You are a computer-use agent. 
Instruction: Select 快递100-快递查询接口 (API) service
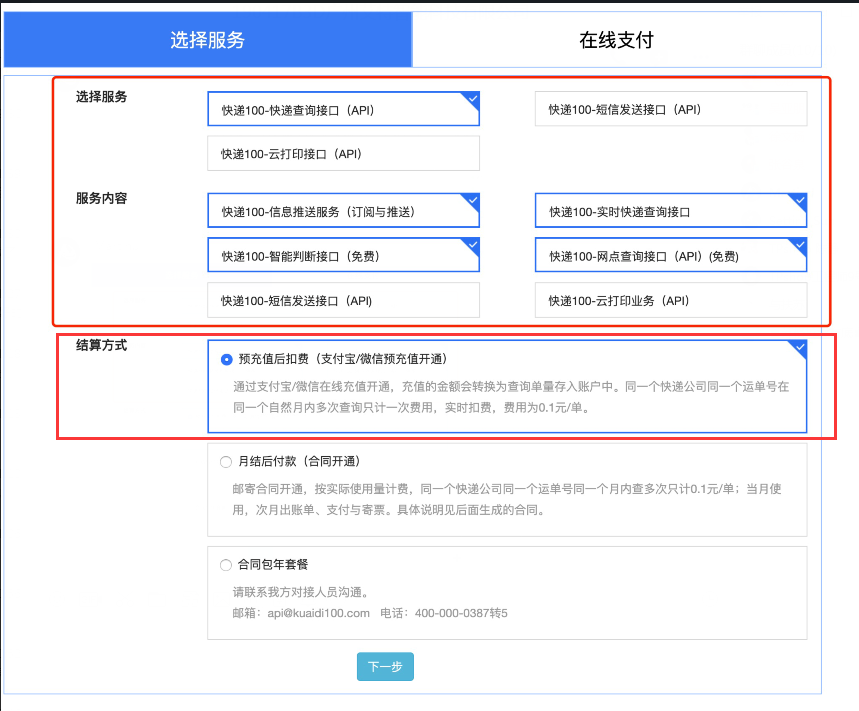tap(343, 109)
